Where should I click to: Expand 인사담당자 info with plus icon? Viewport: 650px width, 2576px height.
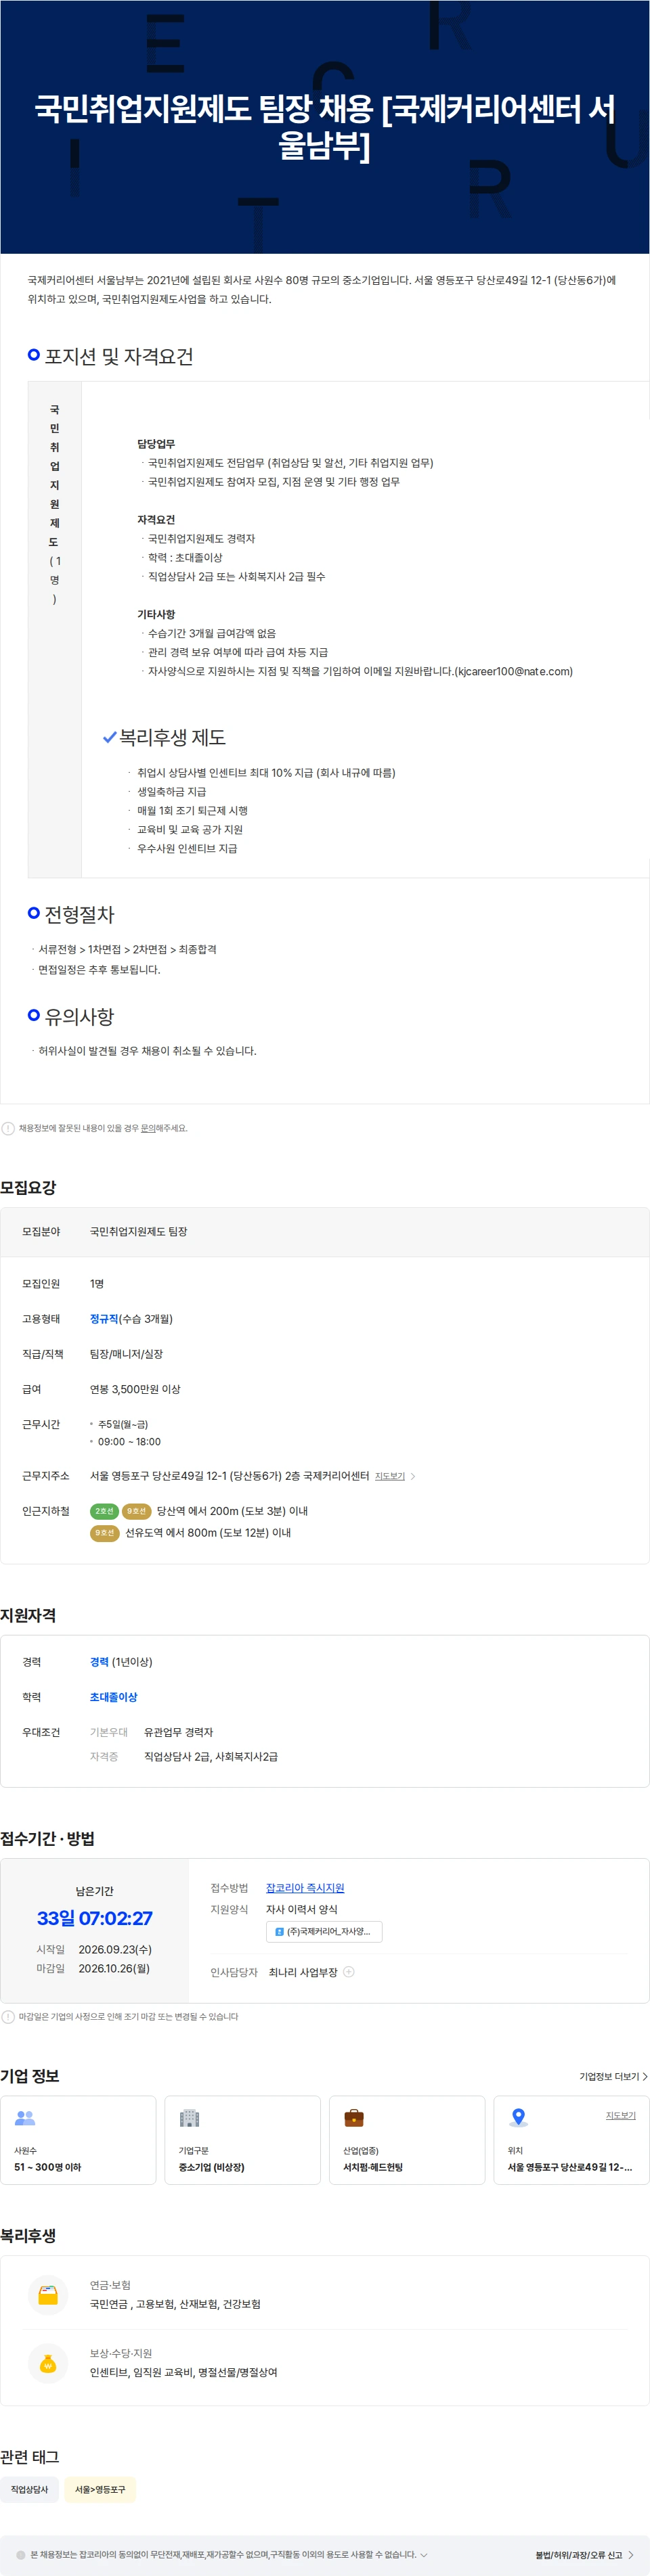pos(349,1972)
